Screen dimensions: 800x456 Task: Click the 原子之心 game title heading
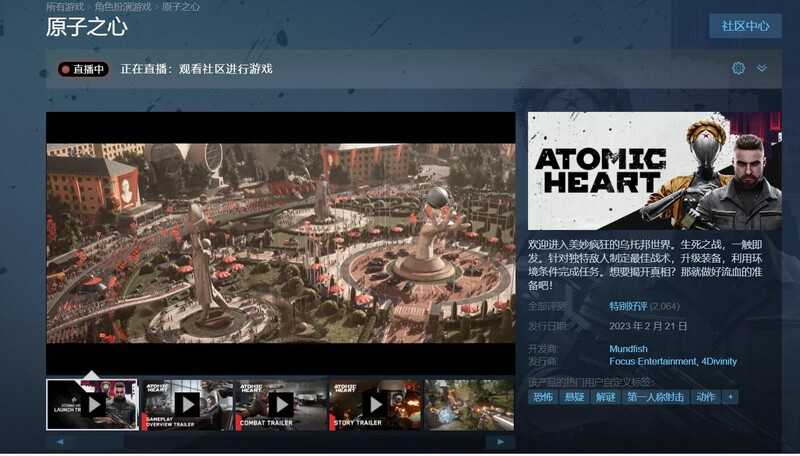point(87,27)
